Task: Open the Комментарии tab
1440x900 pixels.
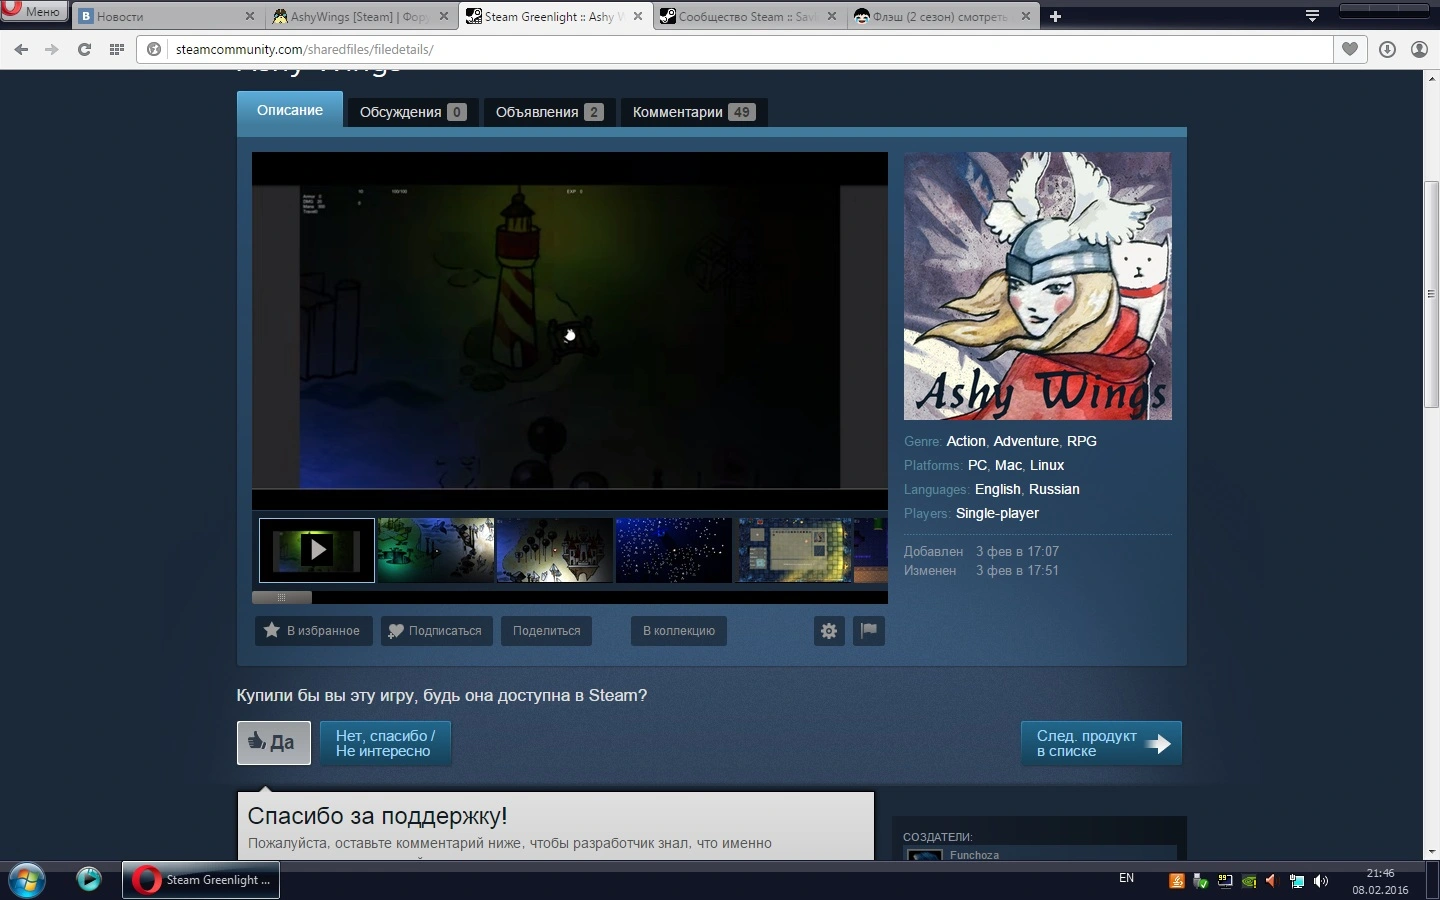Action: [694, 112]
